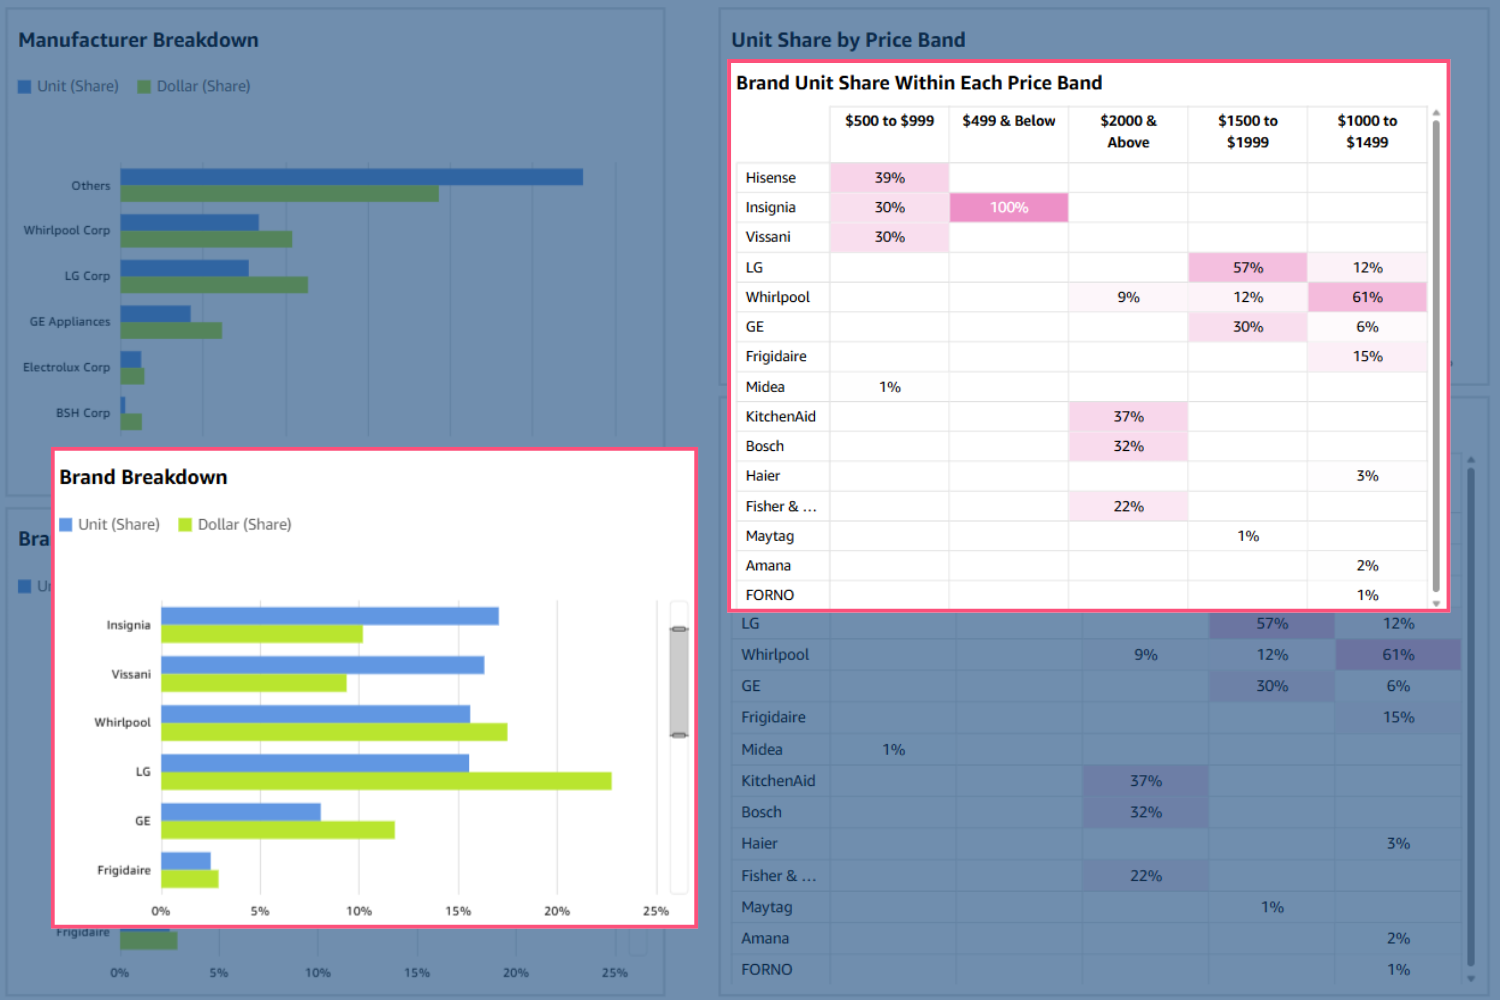The width and height of the screenshot is (1500, 1000).
Task: Click the $1500 to $1999 column header
Action: click(x=1247, y=131)
